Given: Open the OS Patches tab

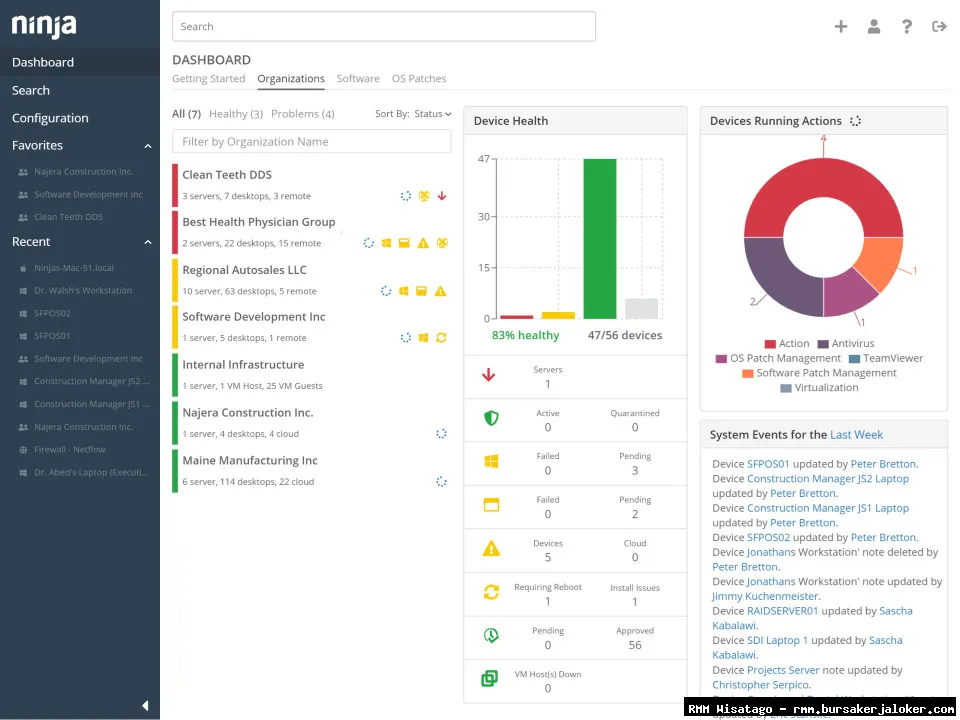Looking at the screenshot, I should tap(419, 78).
